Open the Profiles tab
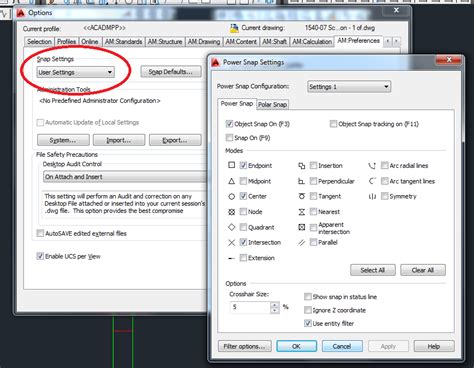 click(67, 42)
